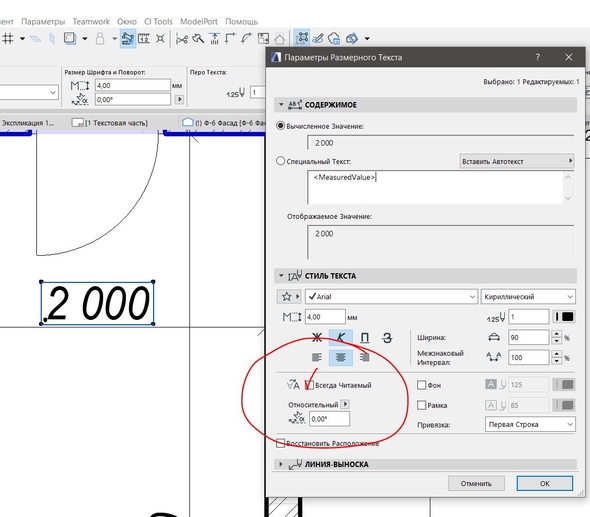Open favorites star button
The width and height of the screenshot is (590, 517).
coord(289,297)
